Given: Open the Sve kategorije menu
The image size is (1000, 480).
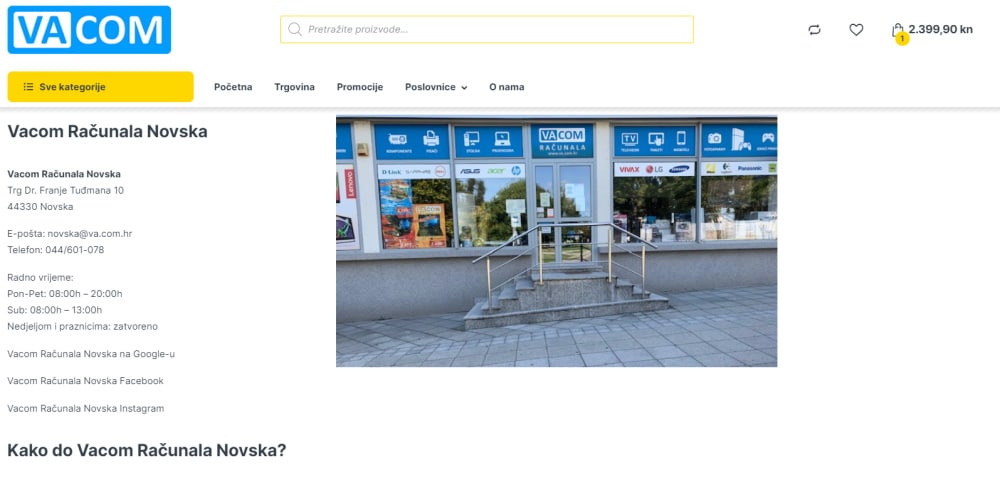Looking at the screenshot, I should click(x=100, y=87).
